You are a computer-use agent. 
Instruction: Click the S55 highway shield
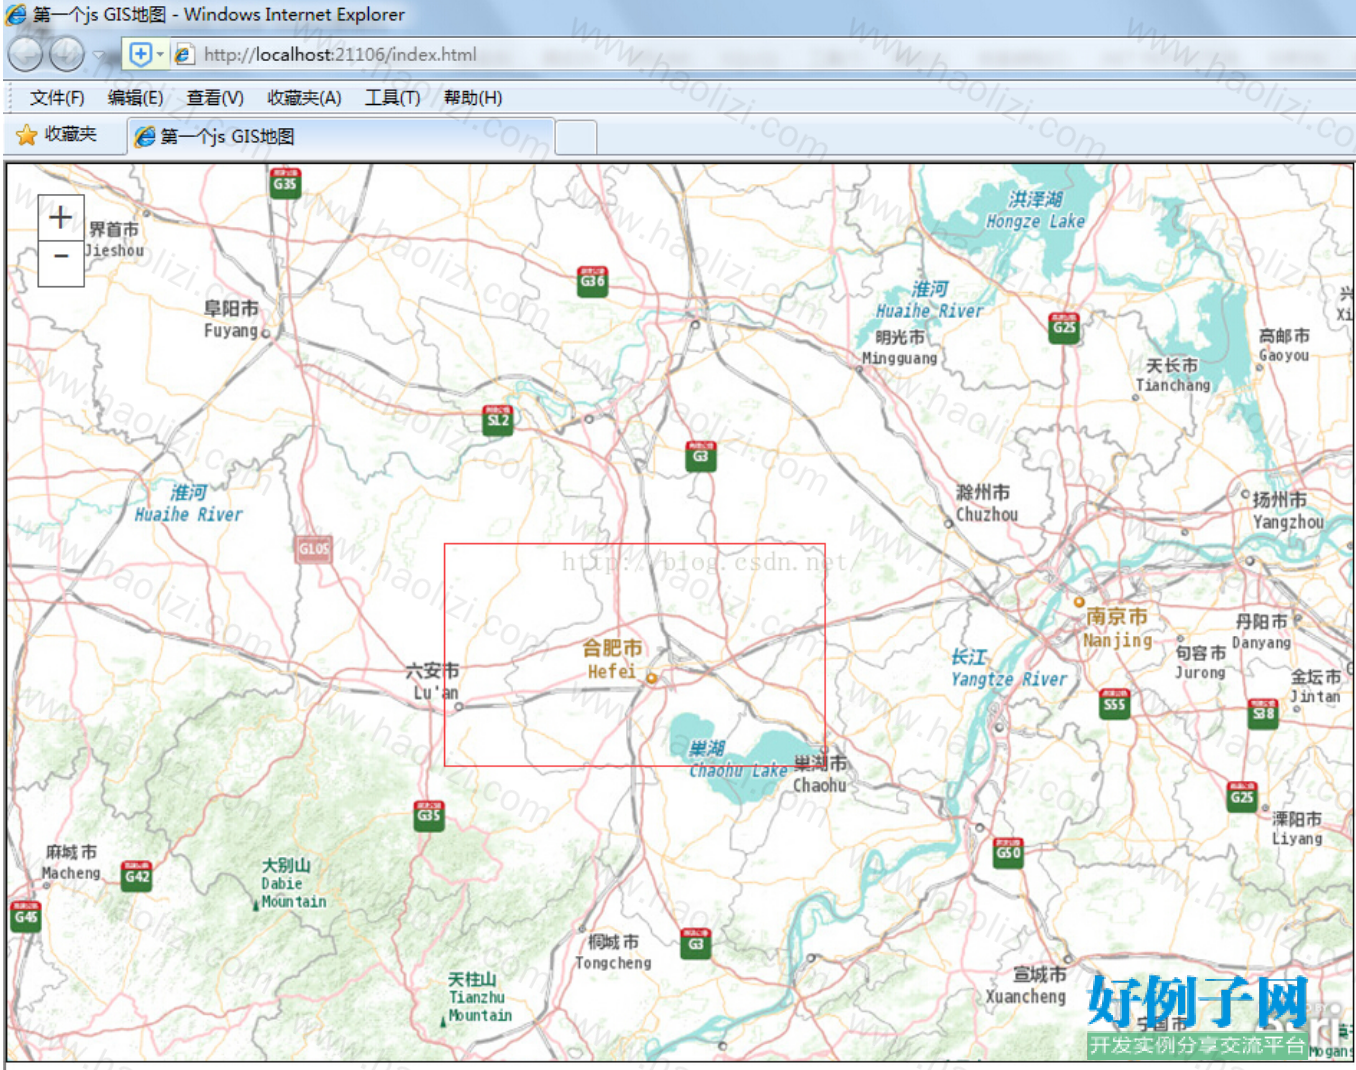coord(1114,704)
